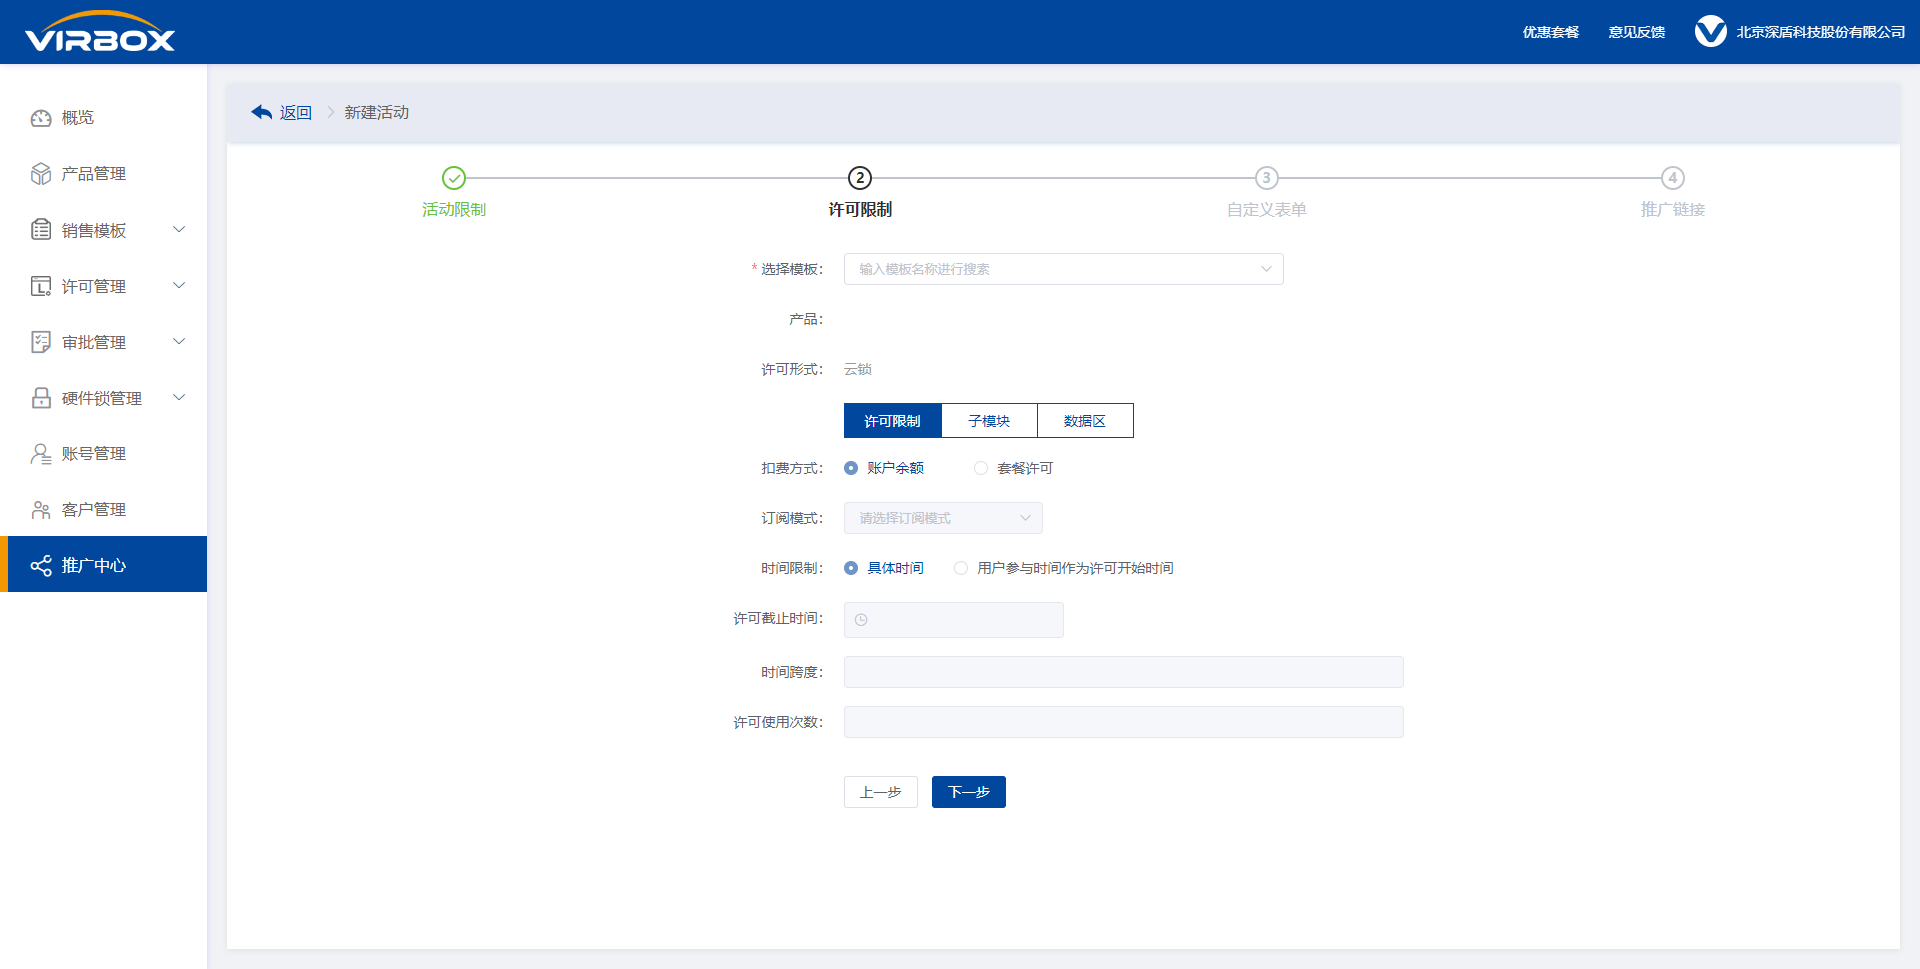Viewport: 1920px width, 969px height.
Task: Click the company avatar icon in header
Action: point(1711,32)
